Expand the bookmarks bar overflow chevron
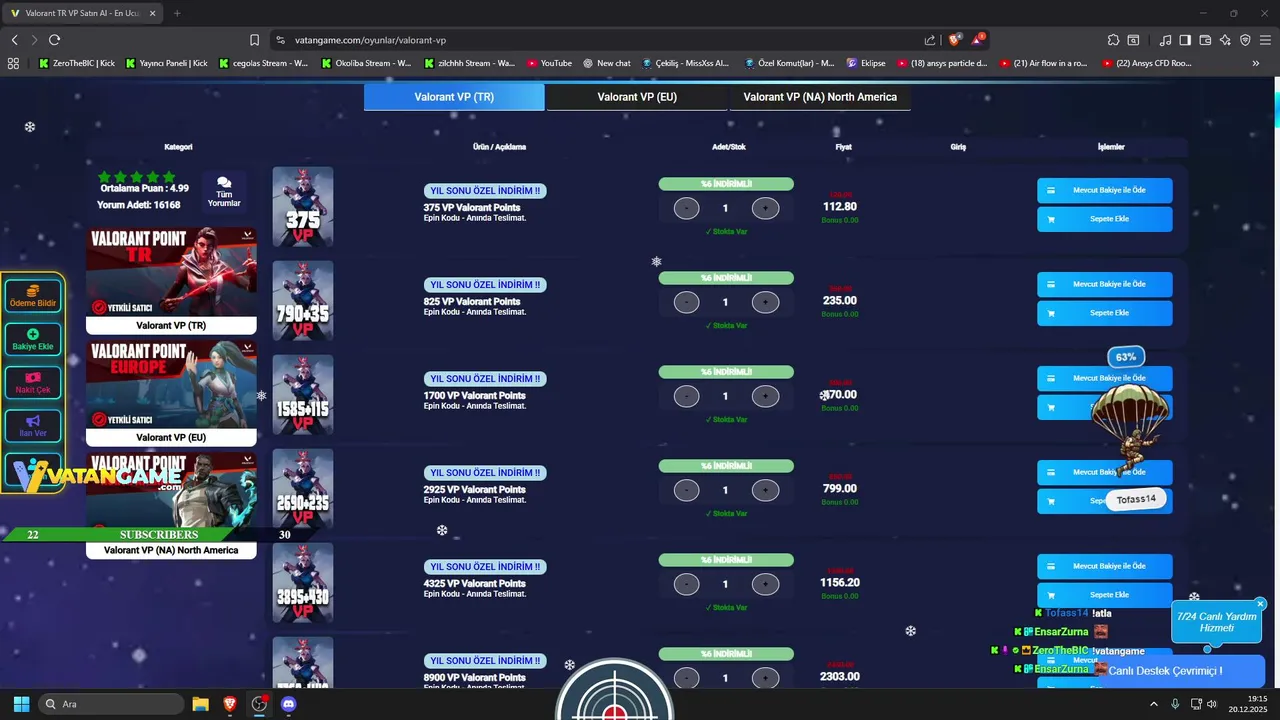This screenshot has width=1280, height=720. click(1256, 63)
